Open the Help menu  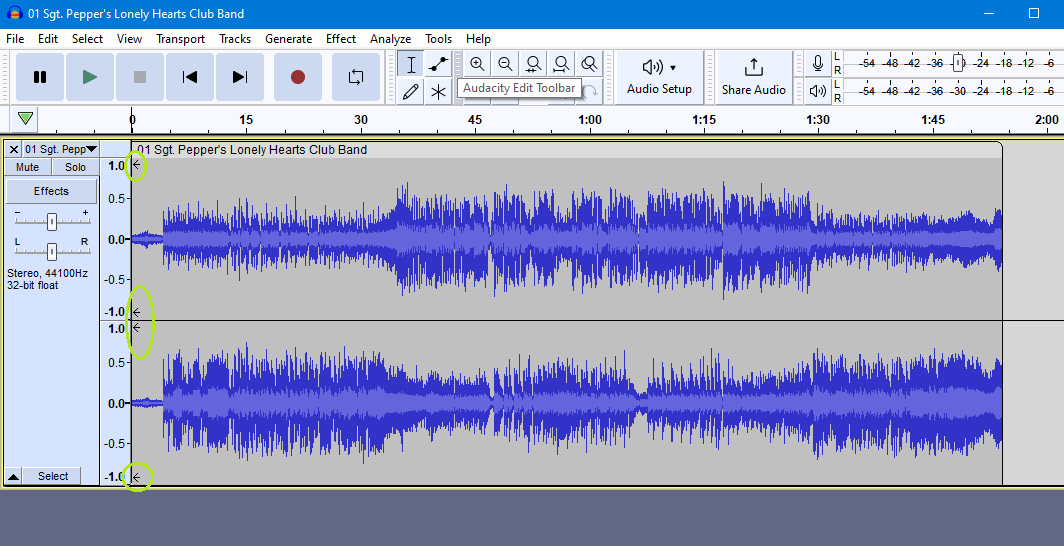coord(478,39)
